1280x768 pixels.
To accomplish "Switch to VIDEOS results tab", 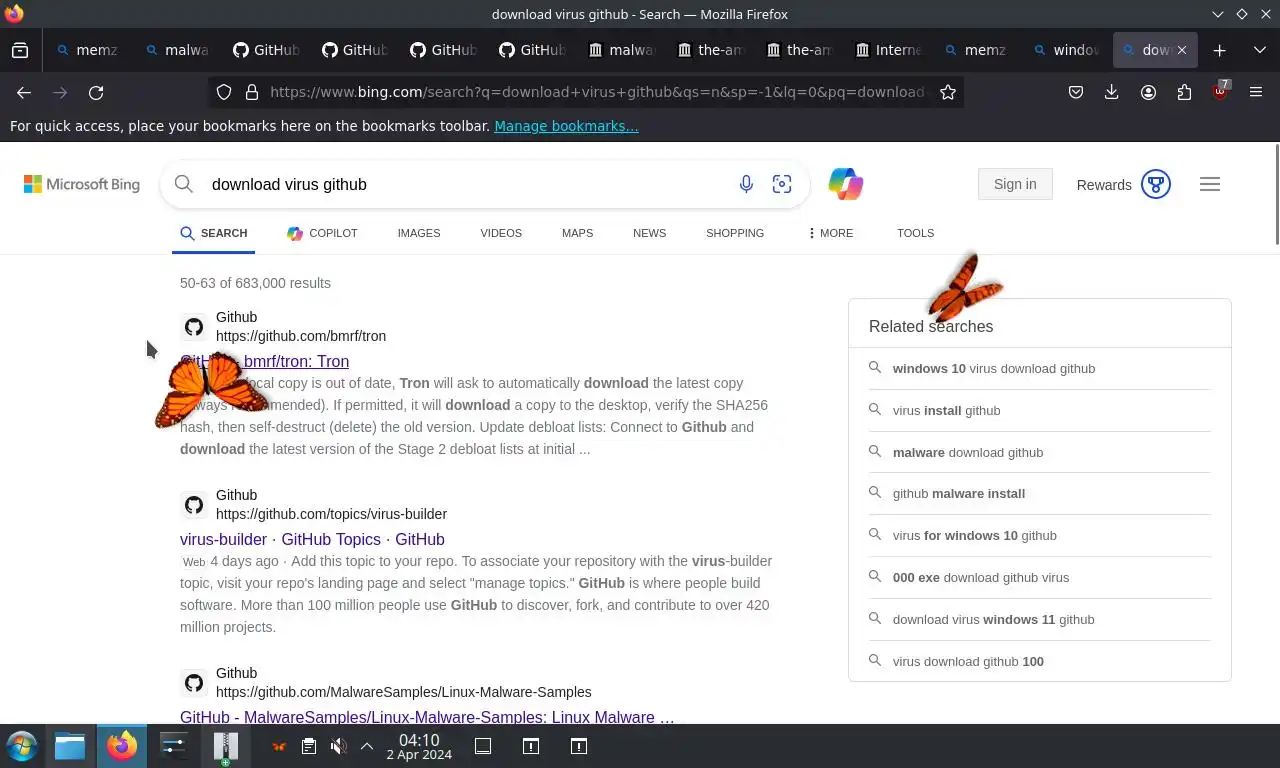I will point(501,233).
